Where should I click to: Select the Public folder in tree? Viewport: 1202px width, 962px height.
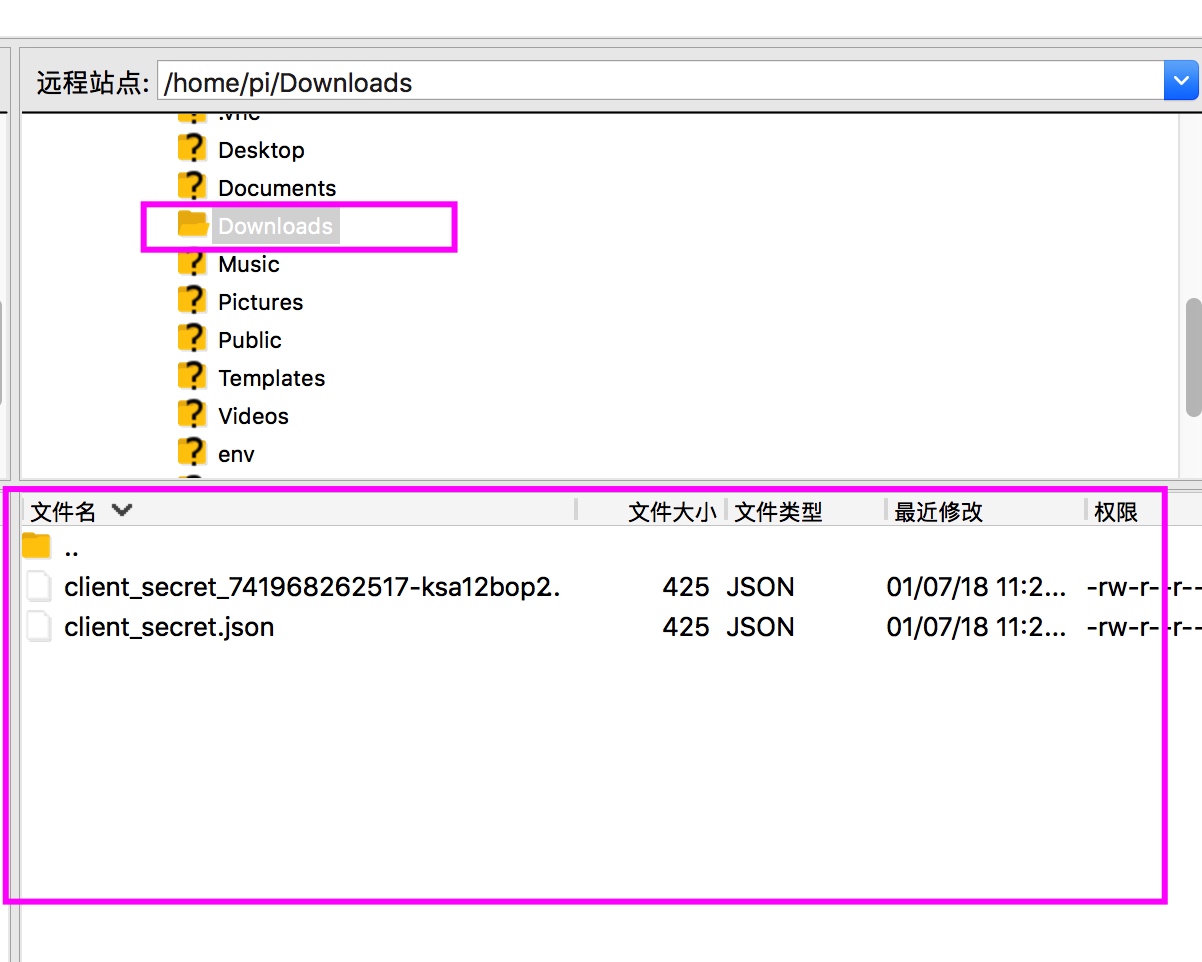pyautogui.click(x=250, y=340)
